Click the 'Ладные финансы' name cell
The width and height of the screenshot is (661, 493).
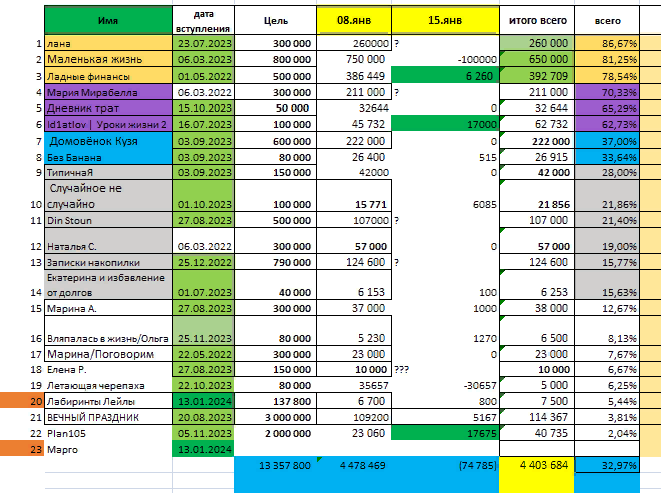coord(108,76)
